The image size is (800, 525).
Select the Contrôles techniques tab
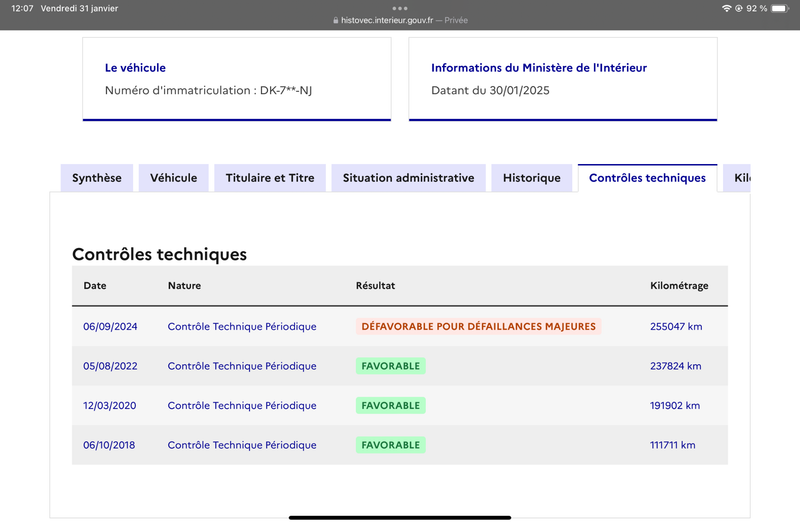(x=647, y=178)
